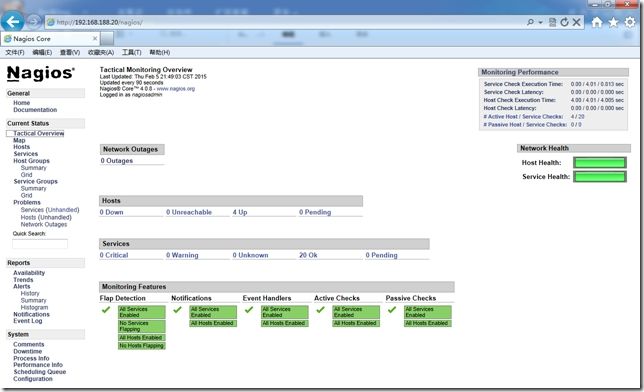Open browser settings gear icon
Image resolution: width=644 pixels, height=392 pixels.
pos(630,22)
